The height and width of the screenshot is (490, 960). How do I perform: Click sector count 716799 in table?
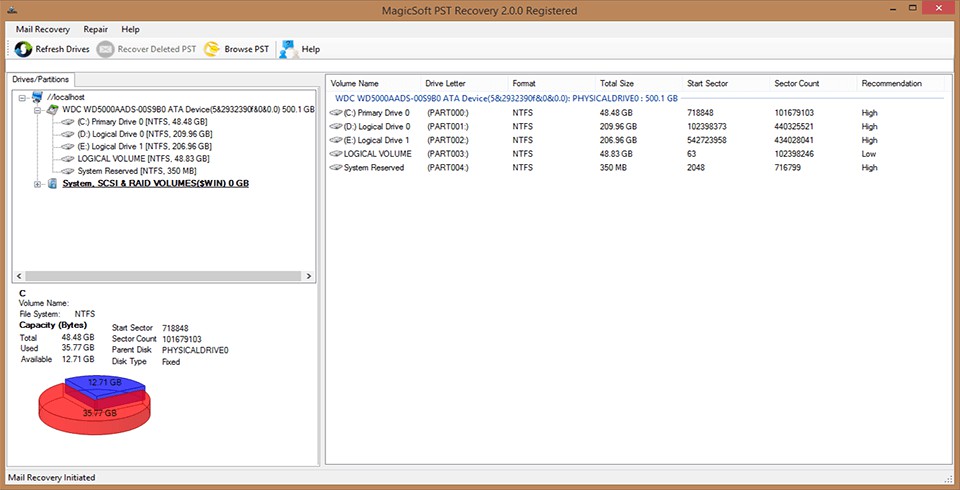pos(787,168)
